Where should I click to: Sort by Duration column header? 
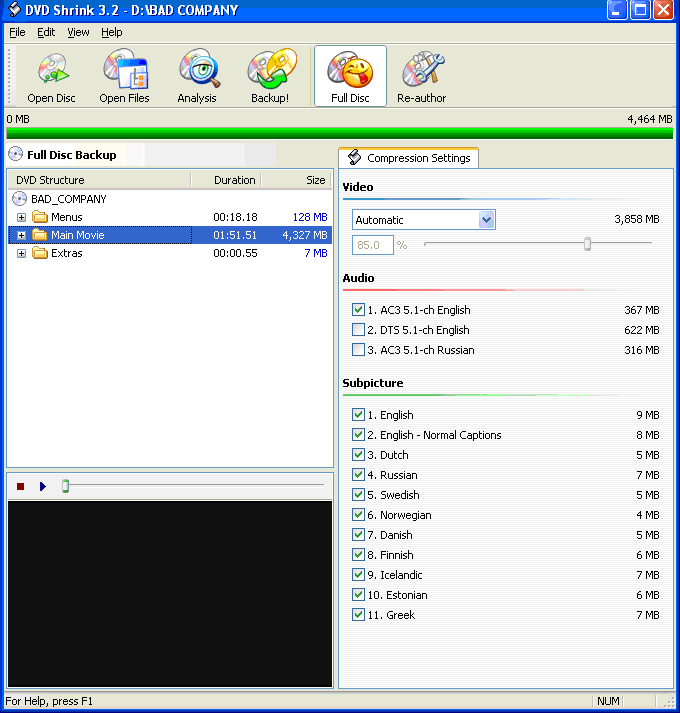226,180
